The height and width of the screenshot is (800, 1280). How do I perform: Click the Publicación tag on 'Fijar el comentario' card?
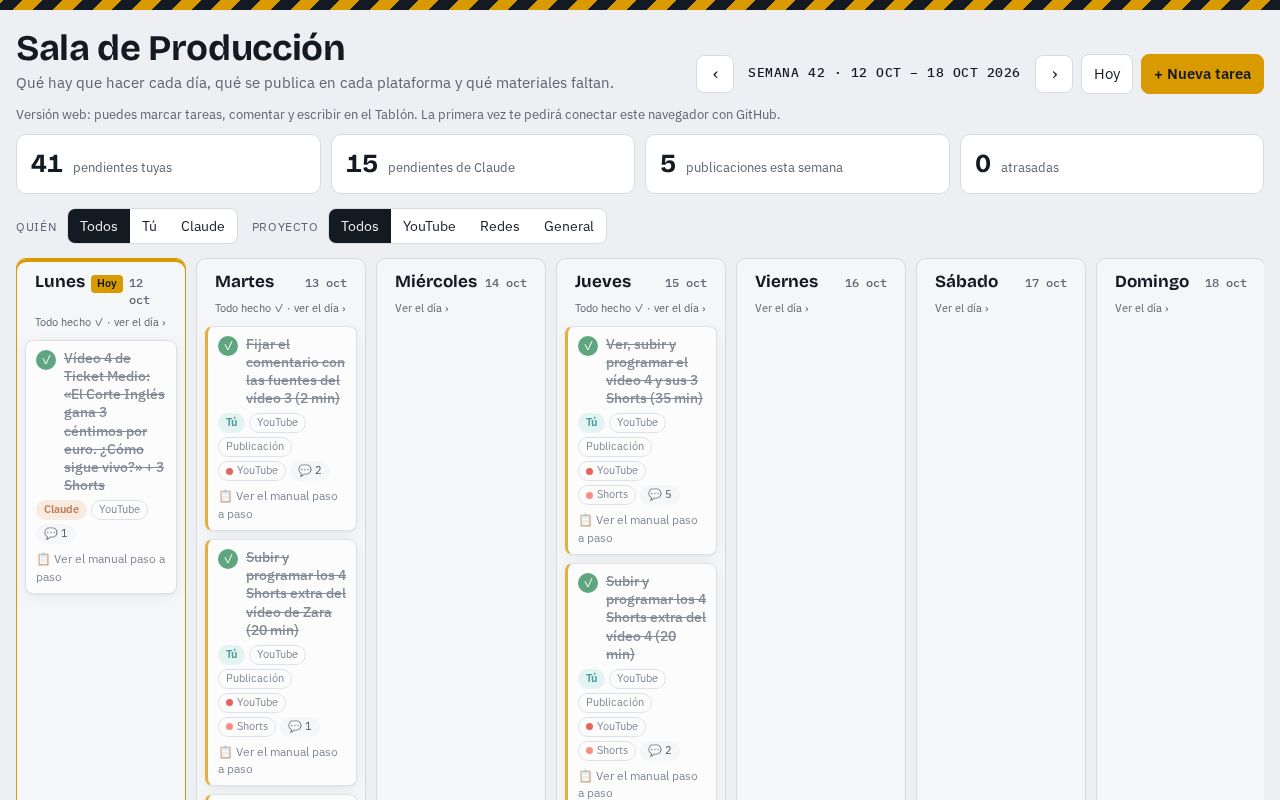coord(255,447)
